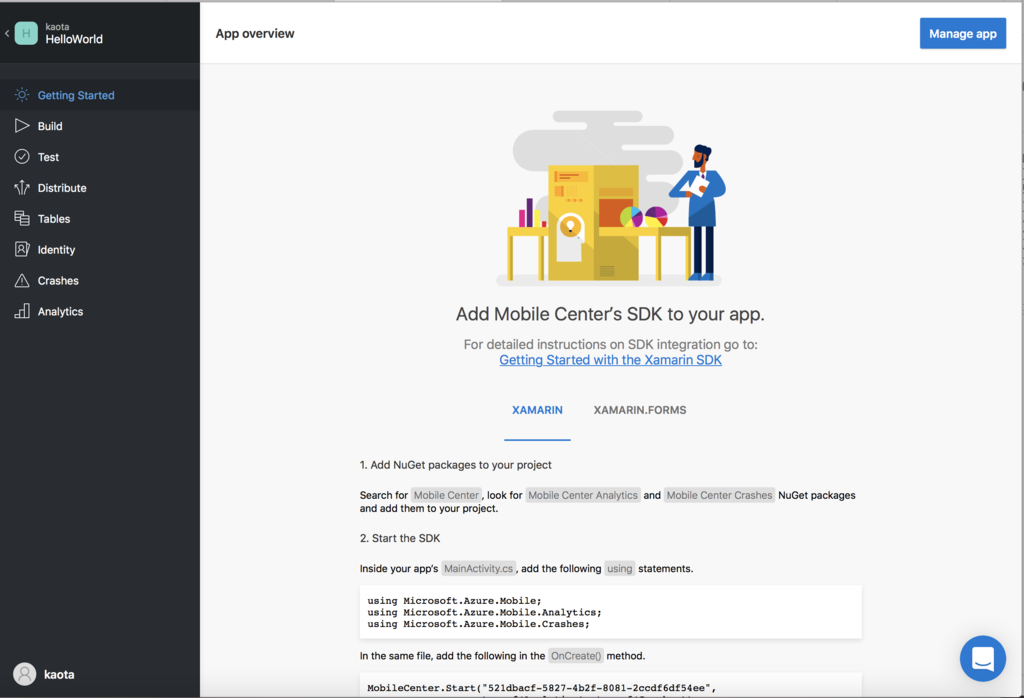Click the Crashes warning triangle icon
The height and width of the screenshot is (698, 1024).
22,280
